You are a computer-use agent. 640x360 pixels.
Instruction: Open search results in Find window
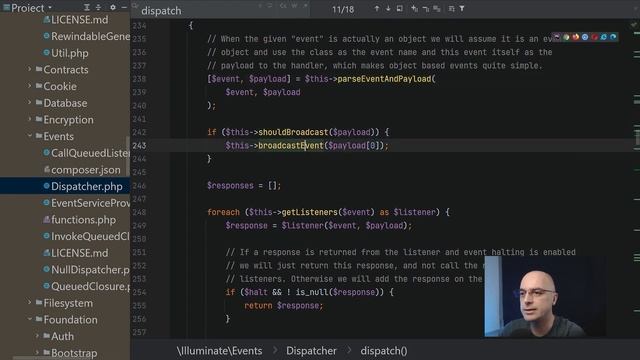[400, 9]
